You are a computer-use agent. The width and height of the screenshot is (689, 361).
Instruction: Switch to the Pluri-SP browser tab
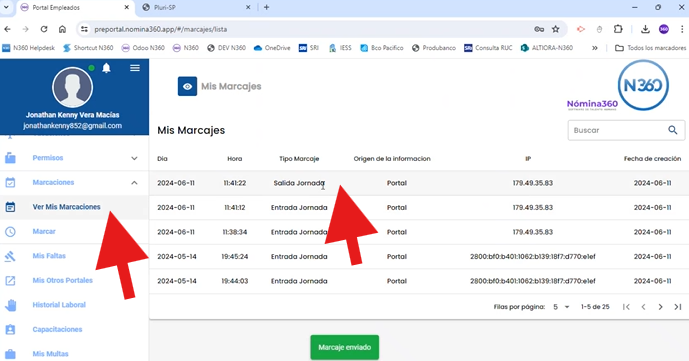(196, 7)
